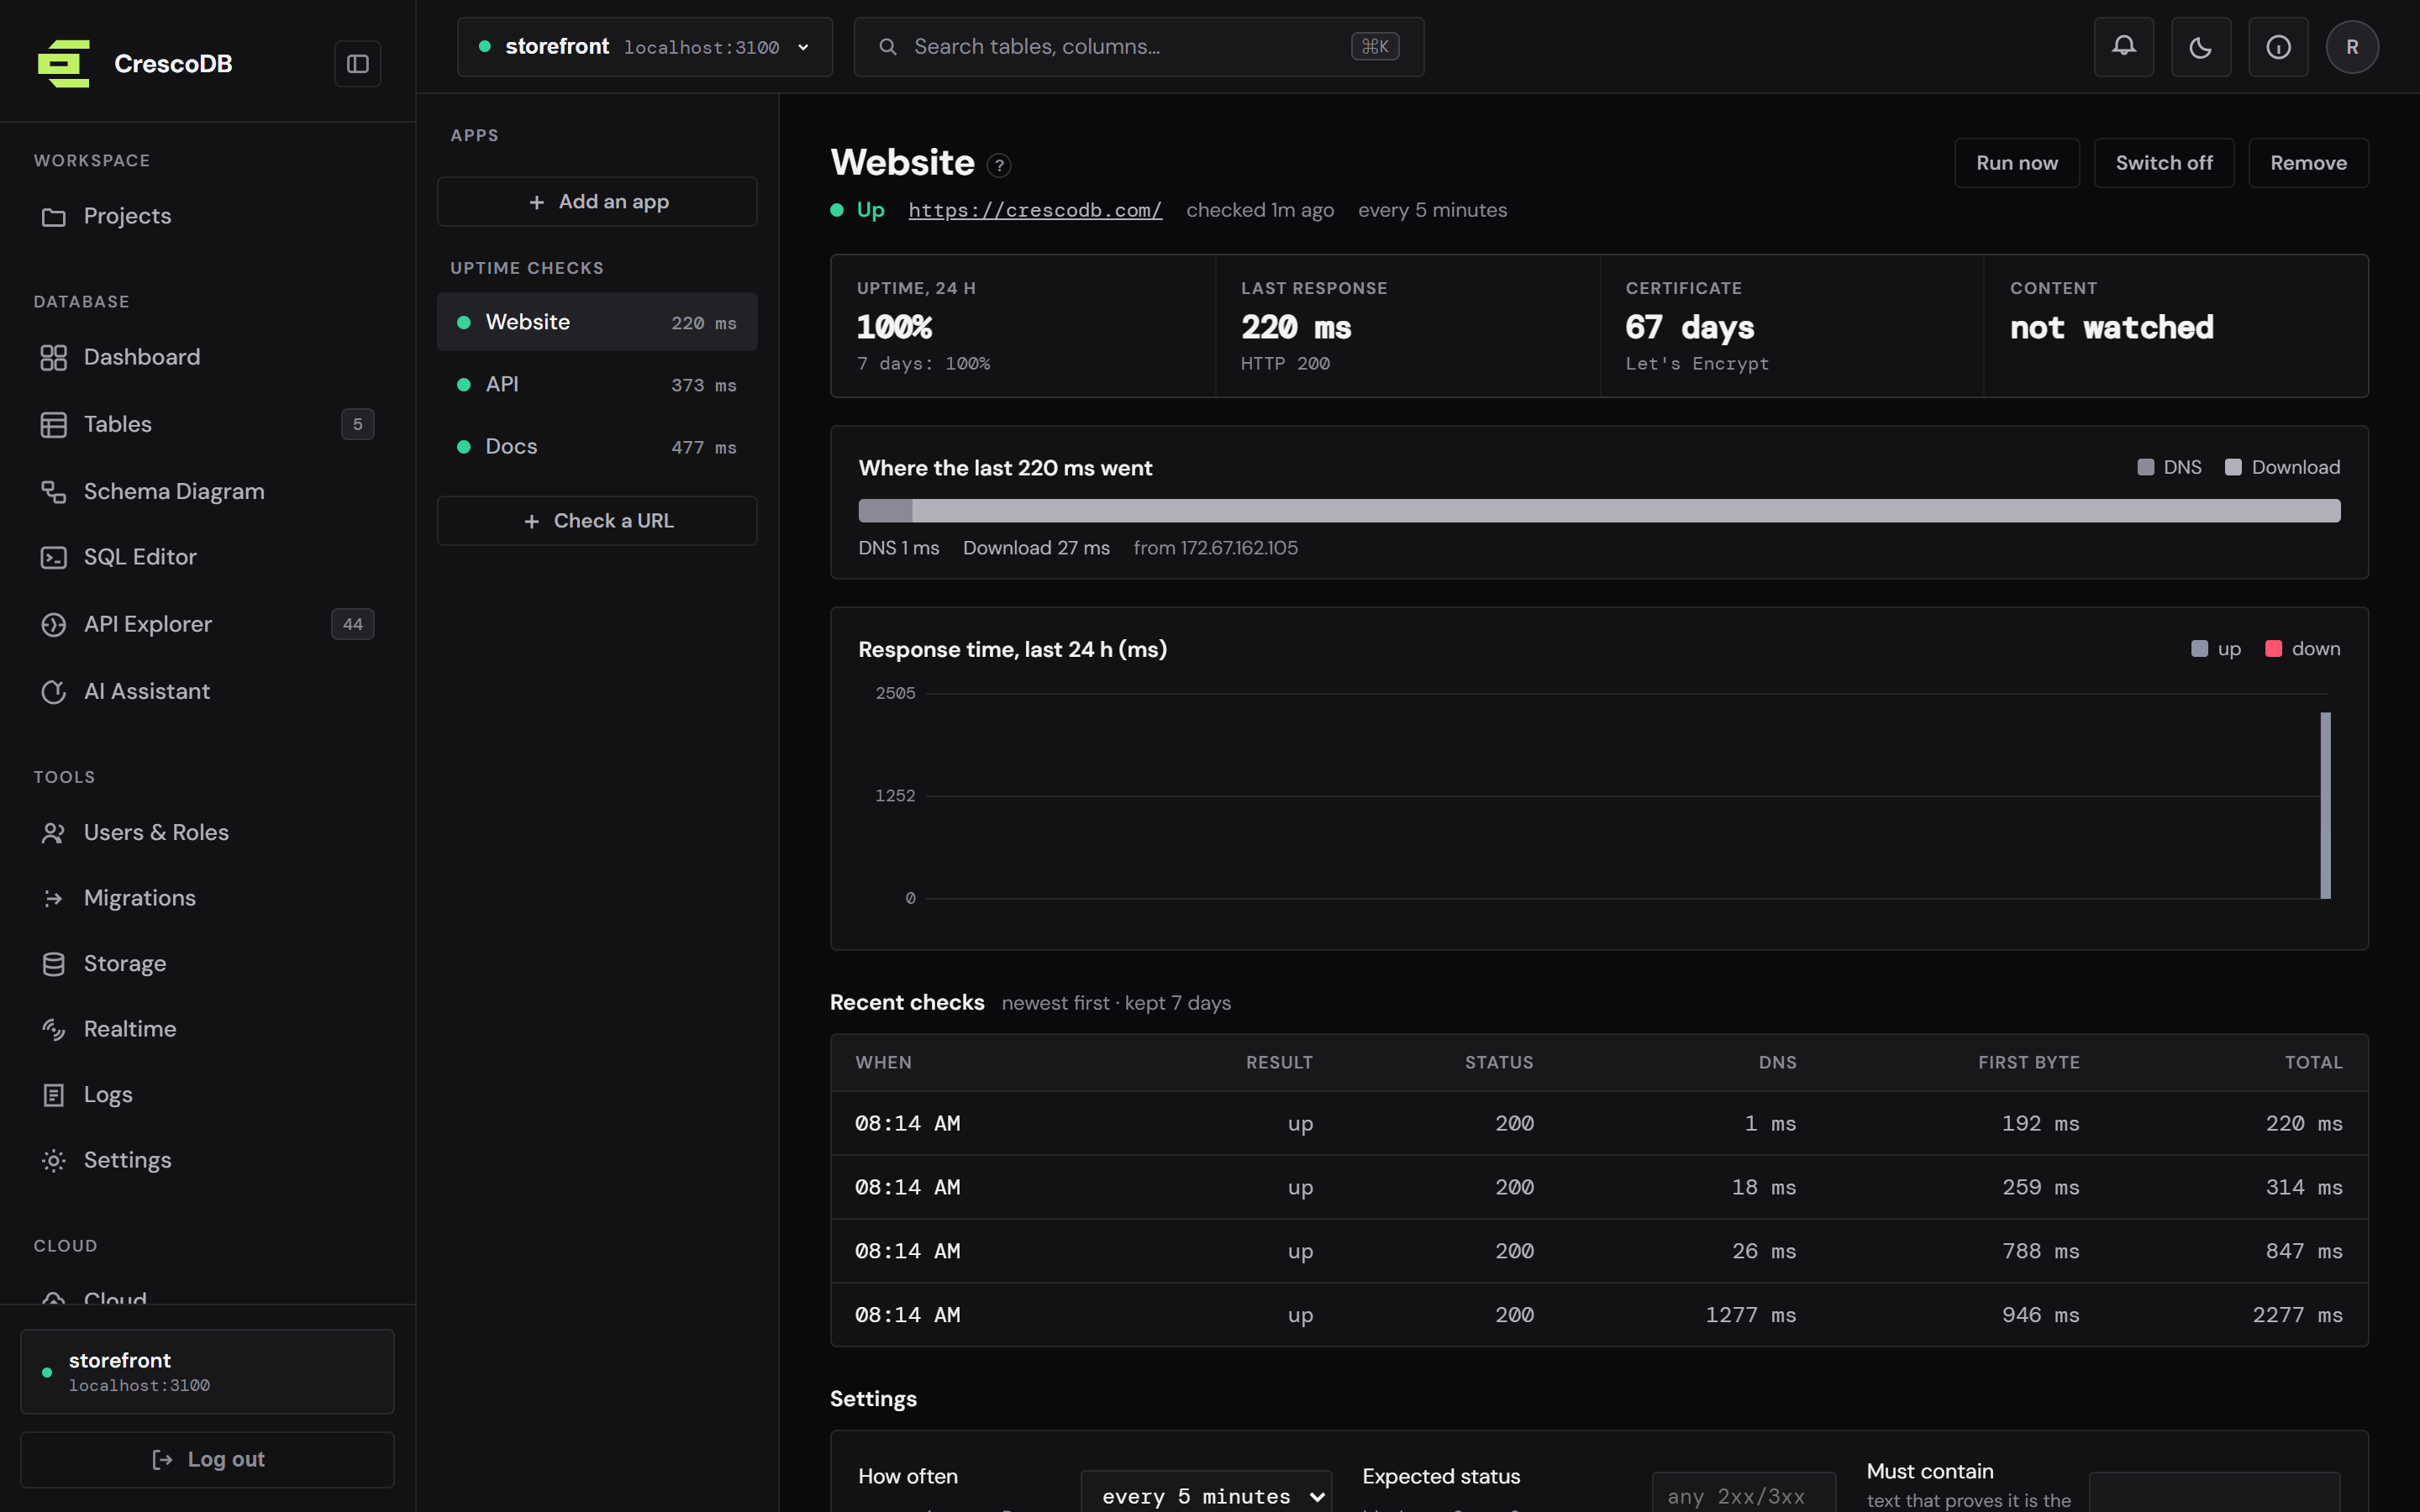Open notifications bell icon

pos(2123,47)
